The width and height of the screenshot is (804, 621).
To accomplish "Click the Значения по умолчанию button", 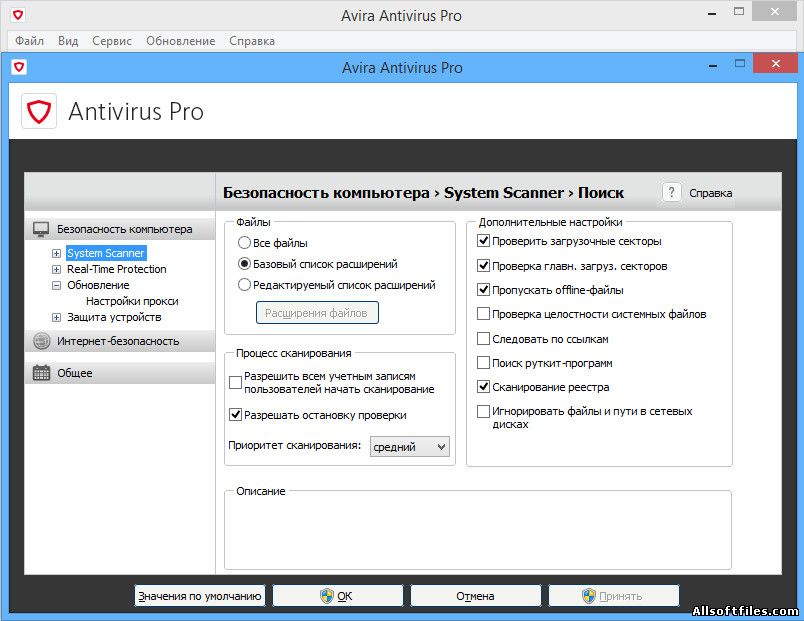I will (199, 596).
